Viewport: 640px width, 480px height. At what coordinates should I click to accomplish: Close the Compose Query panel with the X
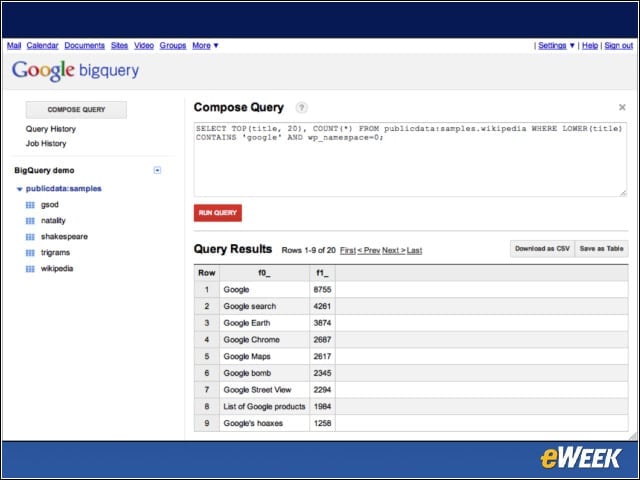click(622, 107)
